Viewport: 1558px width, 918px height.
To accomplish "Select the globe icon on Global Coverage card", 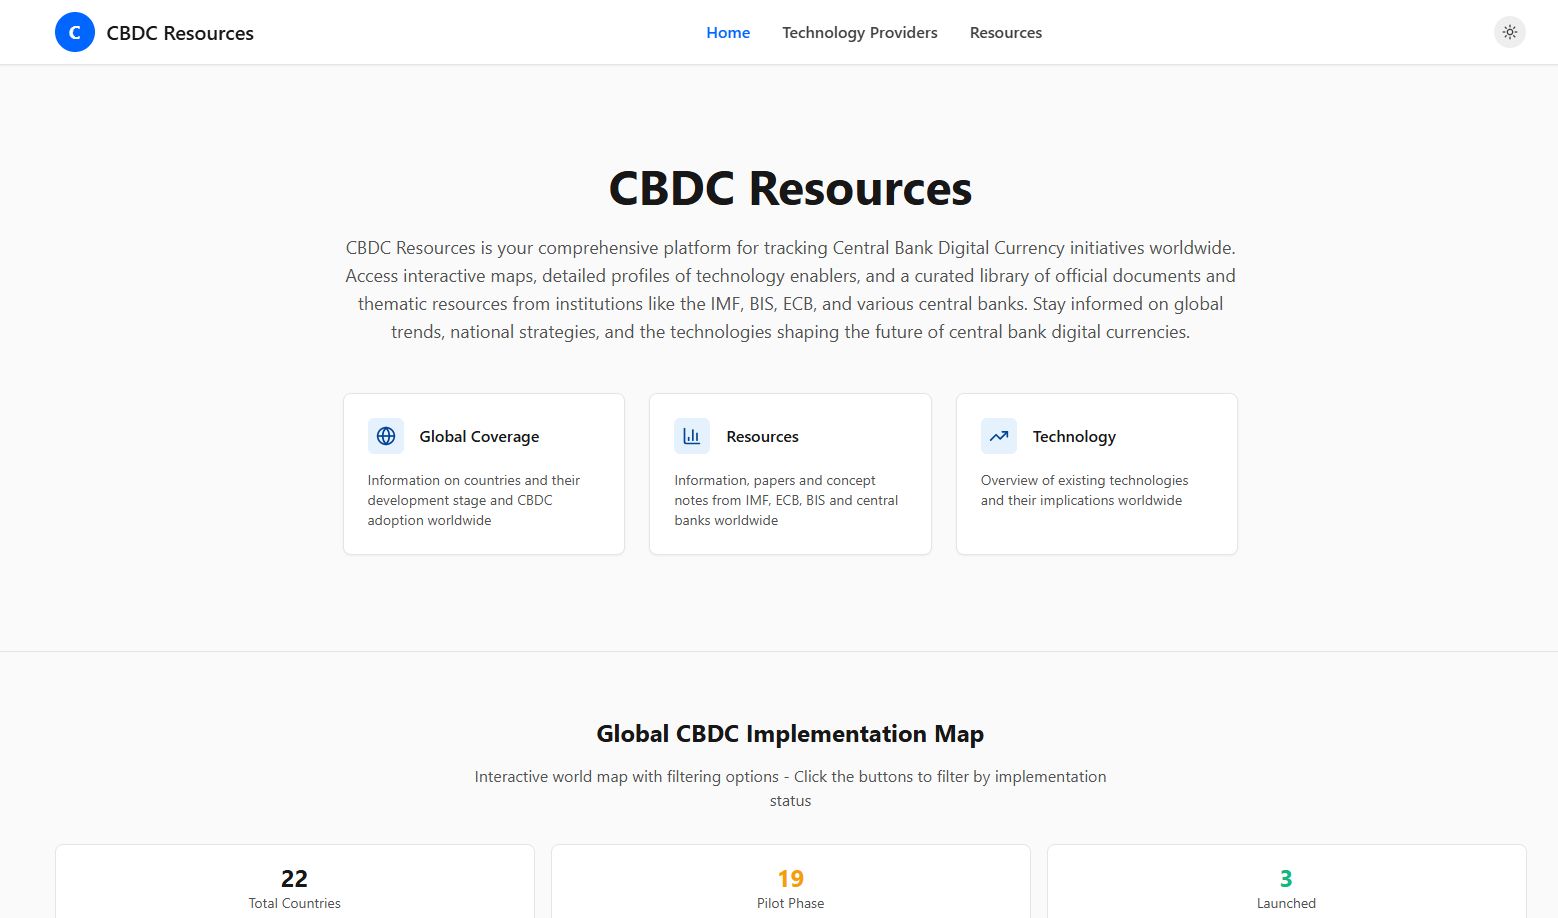I will [x=385, y=436].
